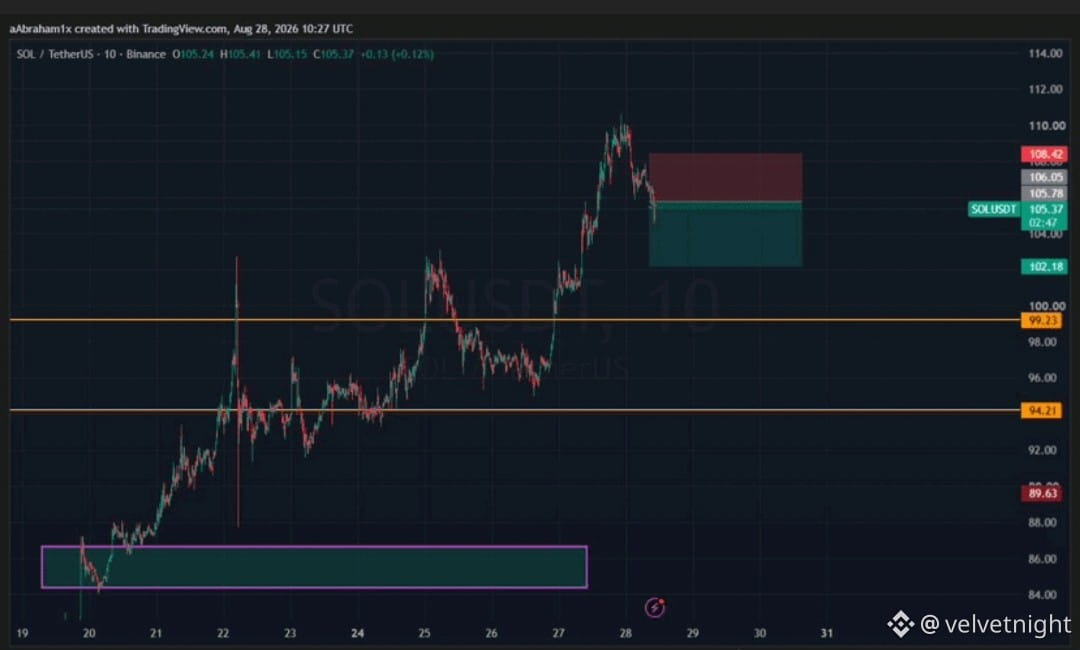Click date 21 on the time axis
Screen dimensions: 1080x650
[156, 633]
